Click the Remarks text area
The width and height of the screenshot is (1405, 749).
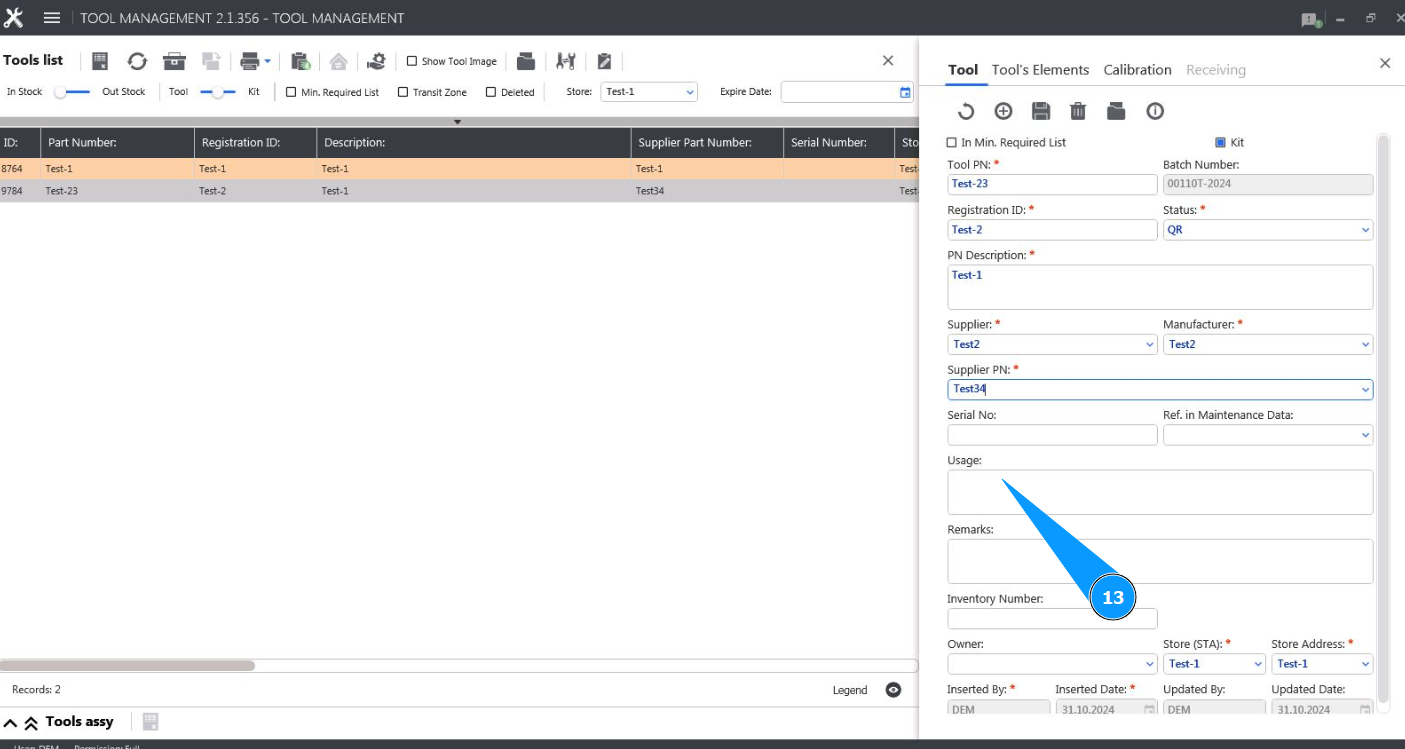(1160, 561)
